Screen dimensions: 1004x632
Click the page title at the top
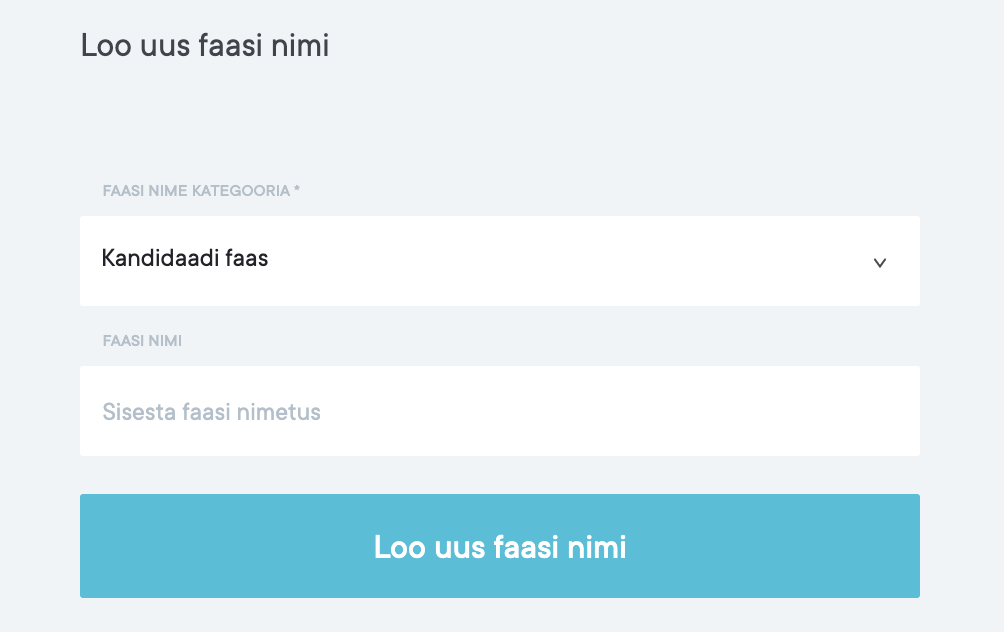click(205, 45)
